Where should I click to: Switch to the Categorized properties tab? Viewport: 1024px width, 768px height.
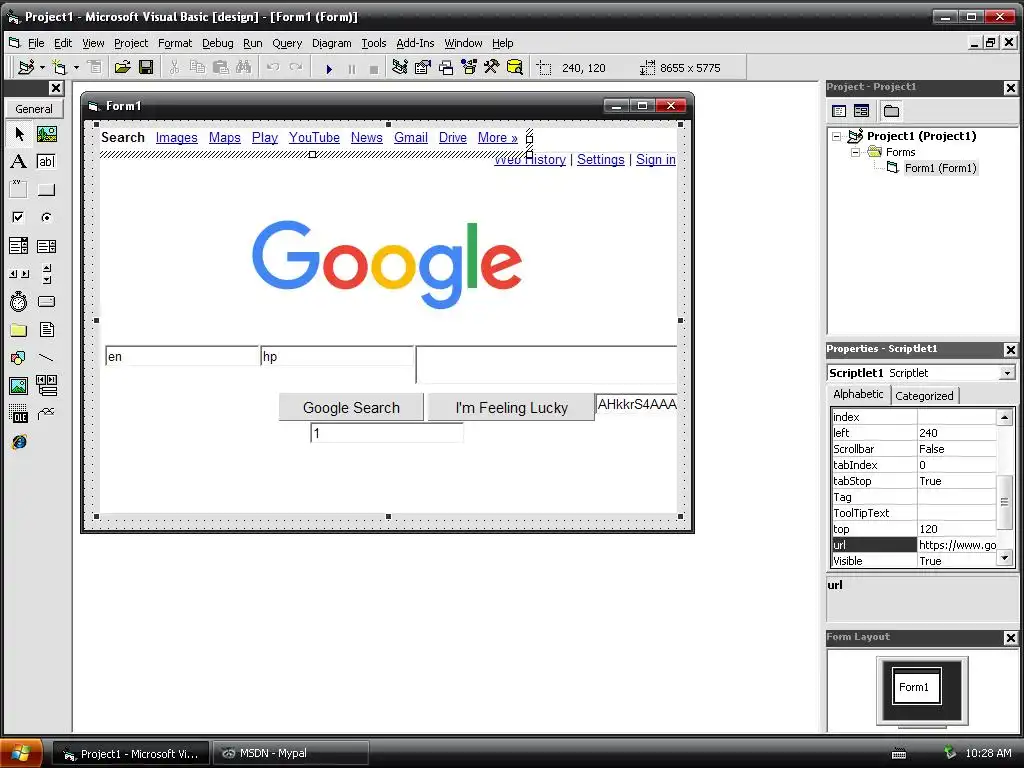(924, 396)
